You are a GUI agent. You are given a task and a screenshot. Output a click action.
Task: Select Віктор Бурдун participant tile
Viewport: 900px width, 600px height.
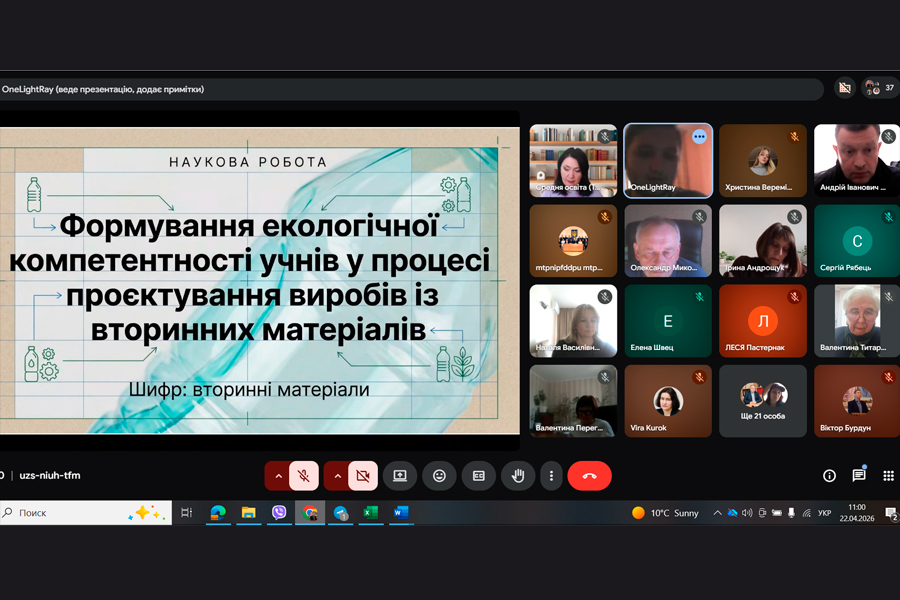(857, 401)
